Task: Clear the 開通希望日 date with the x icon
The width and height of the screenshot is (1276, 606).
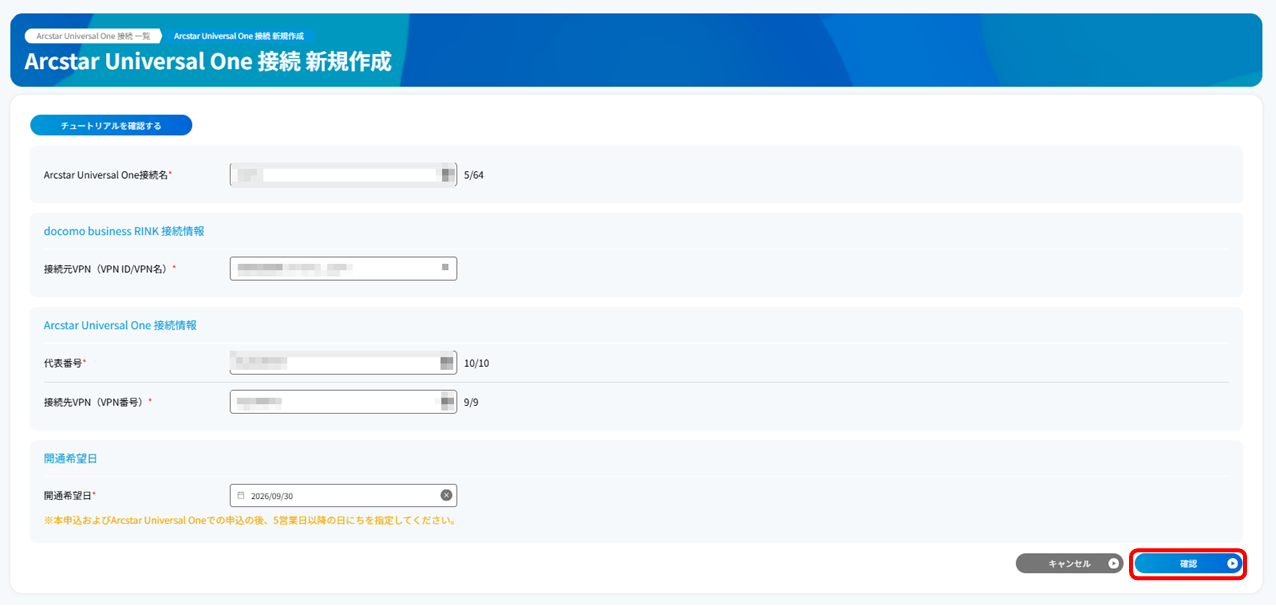Action: point(446,495)
